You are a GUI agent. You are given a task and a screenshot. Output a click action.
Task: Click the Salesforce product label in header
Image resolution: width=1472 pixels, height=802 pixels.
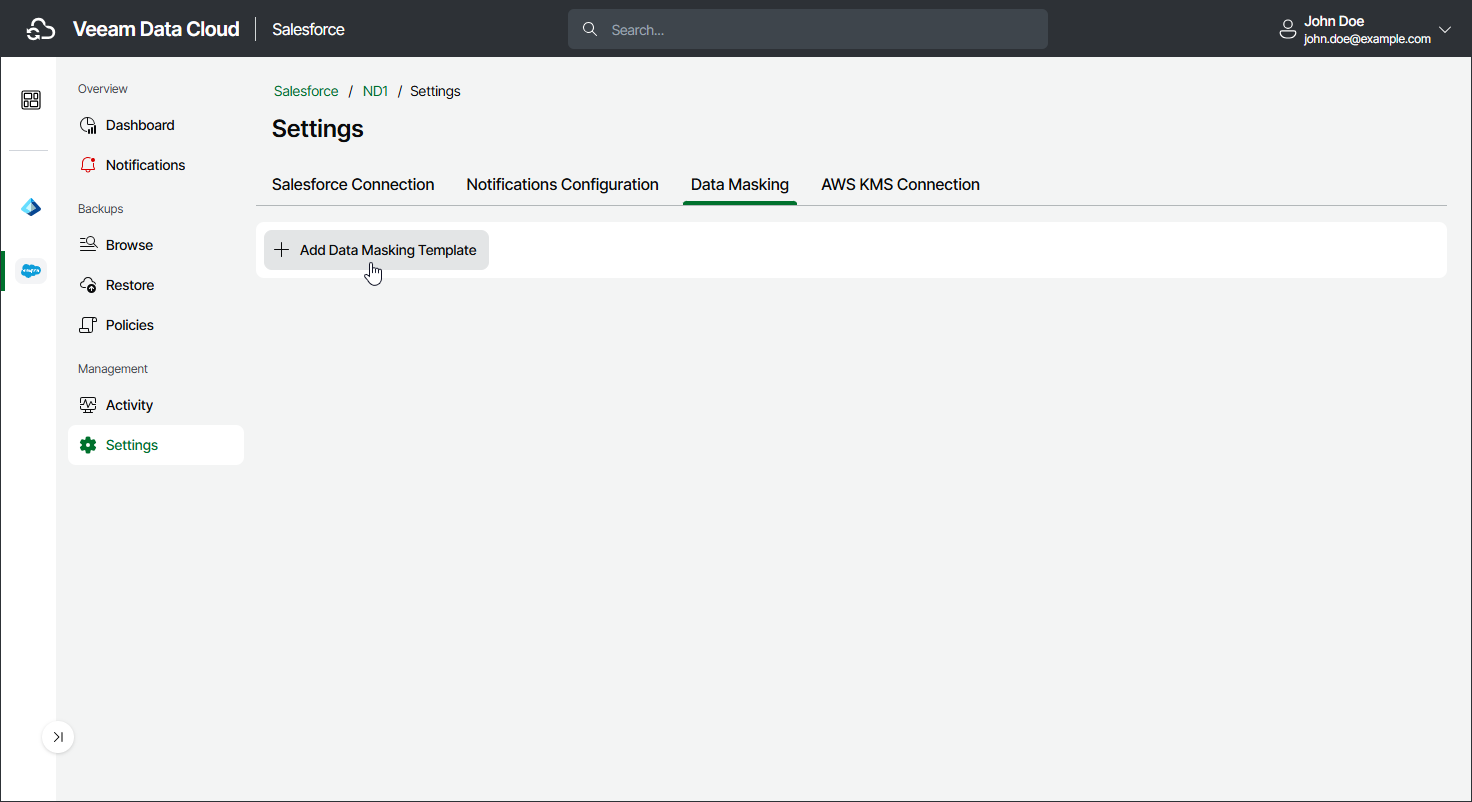pos(308,30)
